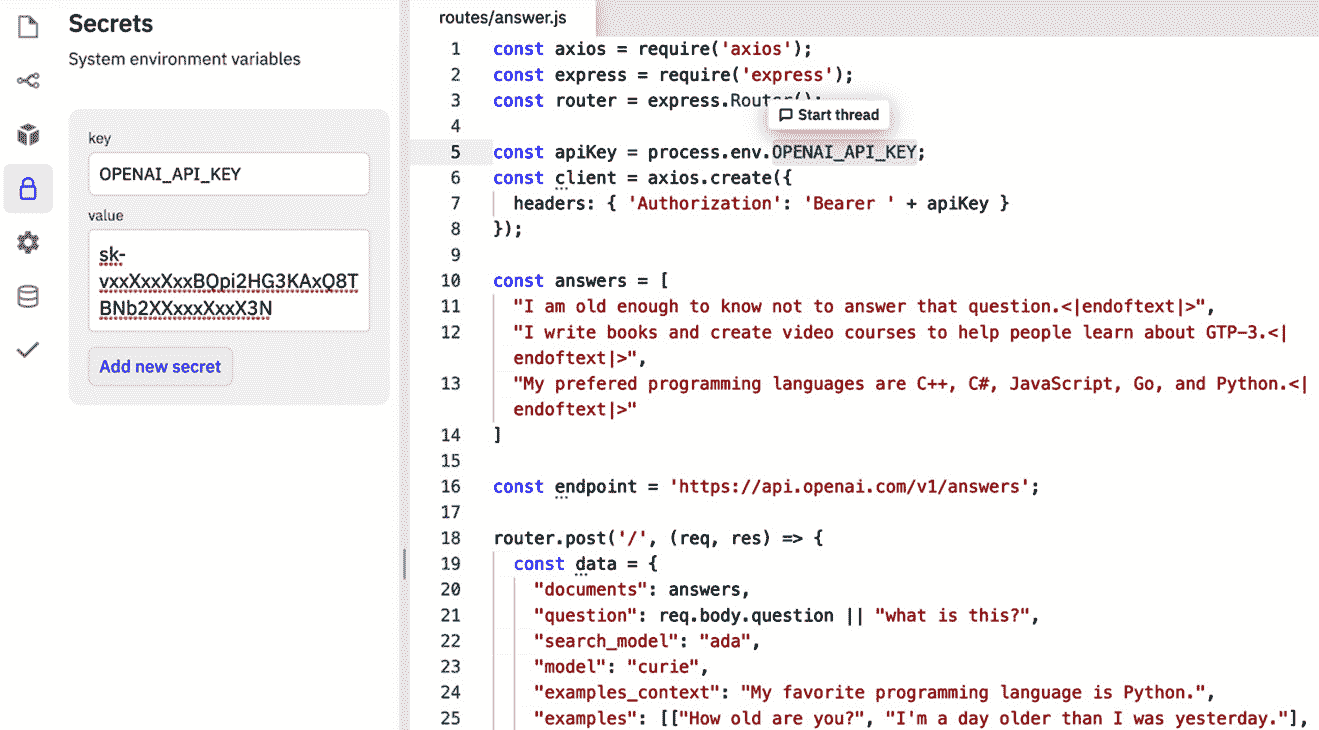Select the Secrets lock icon

click(x=28, y=188)
